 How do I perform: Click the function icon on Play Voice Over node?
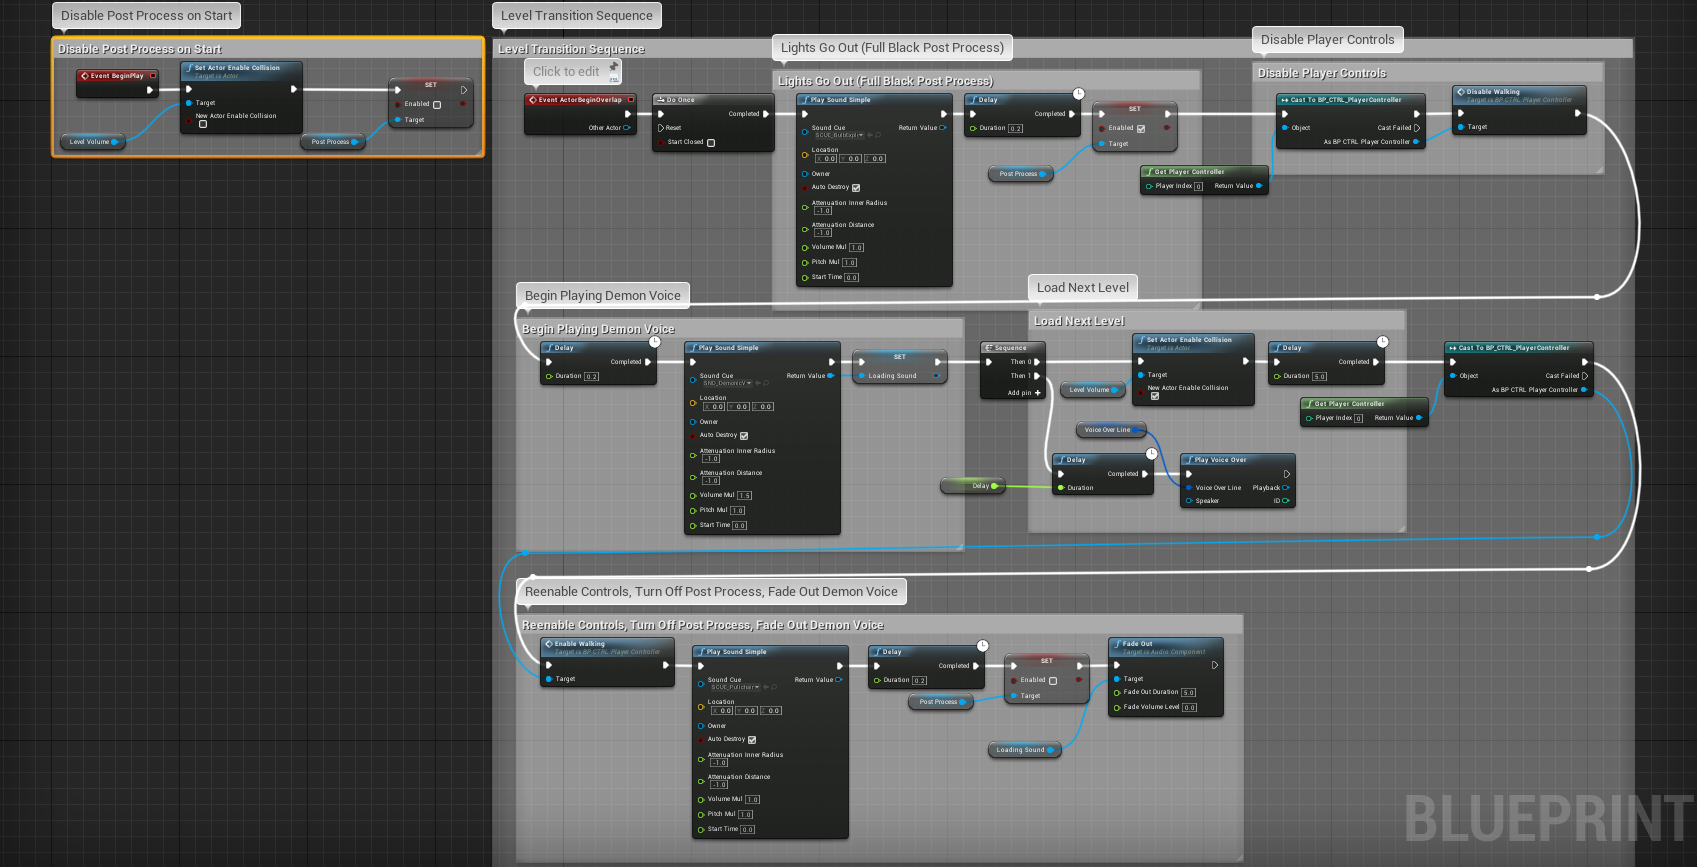click(1189, 460)
